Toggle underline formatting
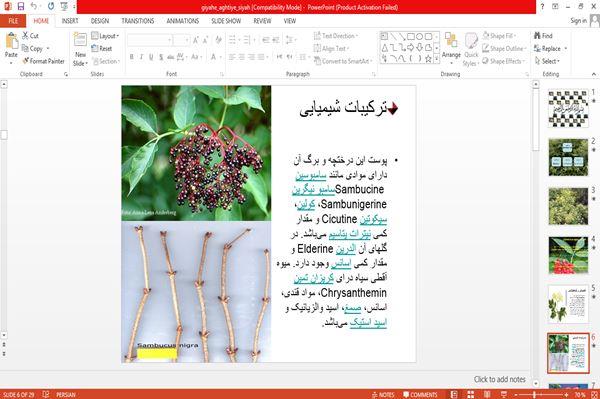This screenshot has height=399, width=600. [x=151, y=57]
